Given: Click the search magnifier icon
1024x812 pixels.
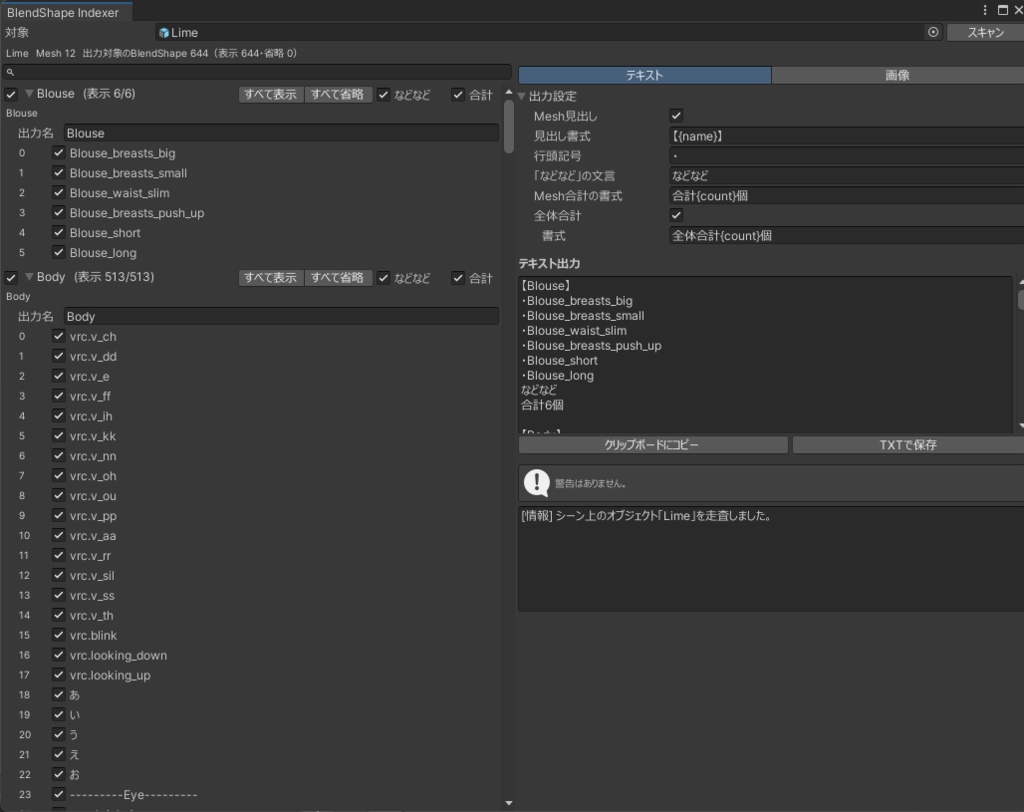Looking at the screenshot, I should [10, 72].
